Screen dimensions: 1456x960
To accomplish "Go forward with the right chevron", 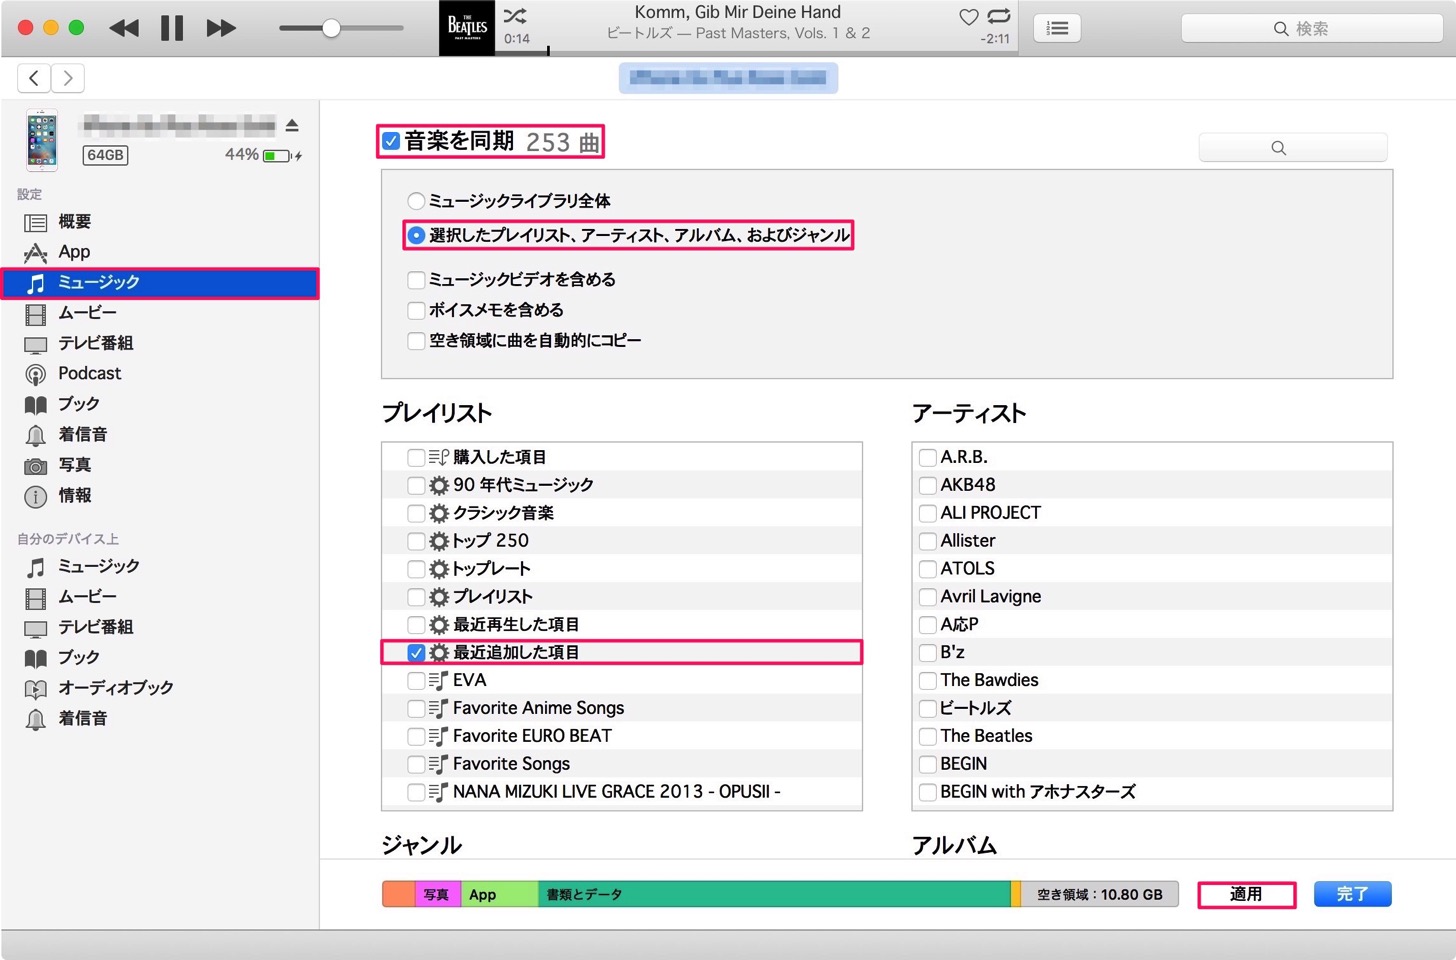I will (68, 78).
